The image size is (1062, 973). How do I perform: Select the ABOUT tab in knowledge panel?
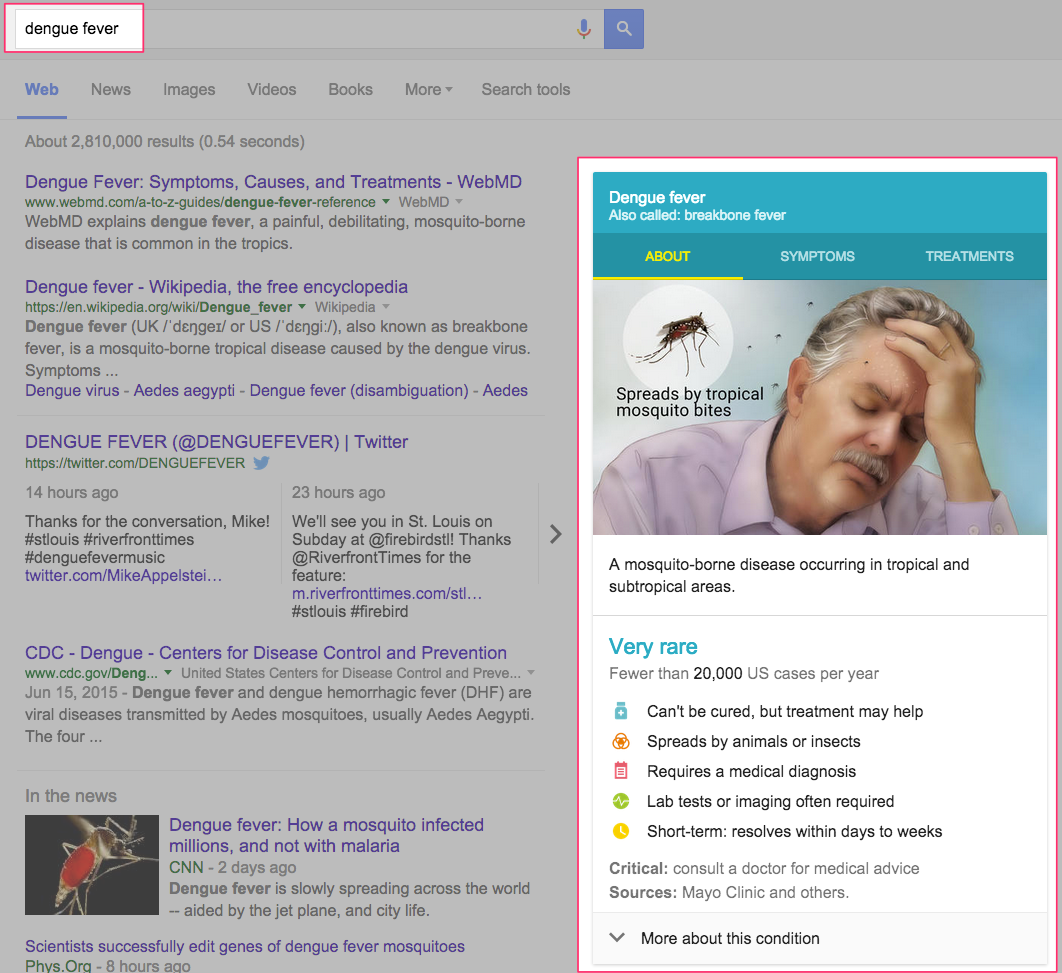coord(668,256)
